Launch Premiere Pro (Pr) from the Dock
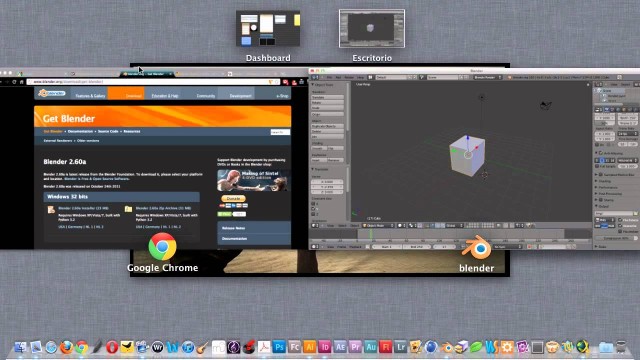 pos(355,347)
